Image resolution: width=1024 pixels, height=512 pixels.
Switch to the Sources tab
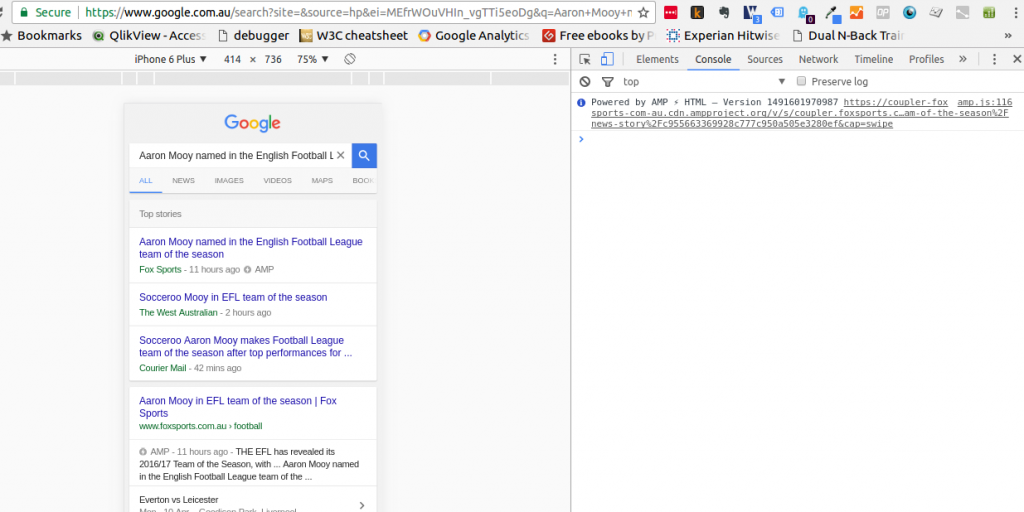click(765, 59)
